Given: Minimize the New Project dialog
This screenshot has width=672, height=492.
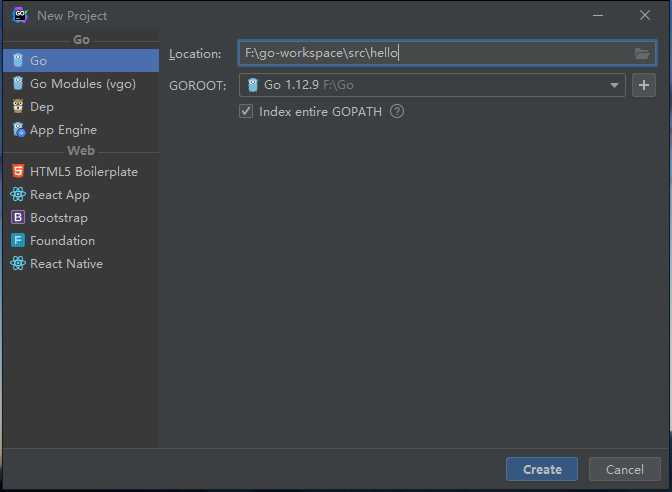Looking at the screenshot, I should point(598,15).
